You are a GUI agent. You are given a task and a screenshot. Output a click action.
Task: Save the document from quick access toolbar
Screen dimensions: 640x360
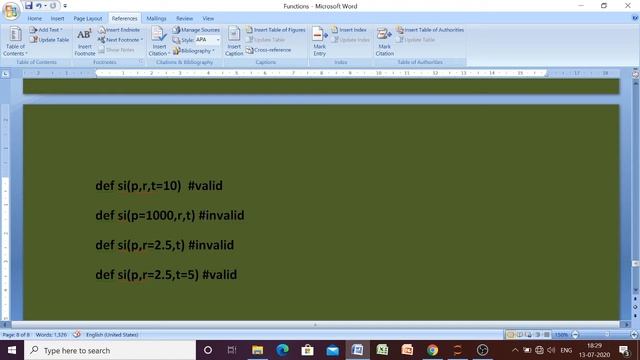coord(28,6)
